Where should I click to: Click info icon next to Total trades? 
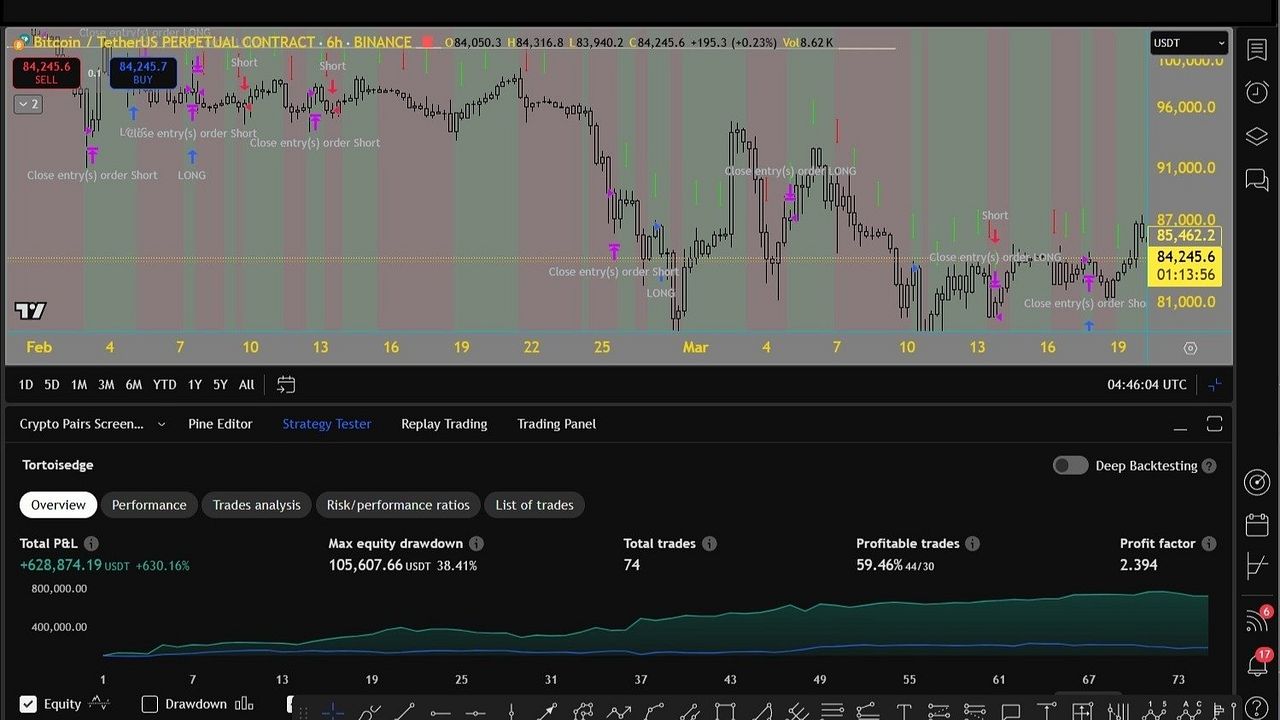point(709,543)
